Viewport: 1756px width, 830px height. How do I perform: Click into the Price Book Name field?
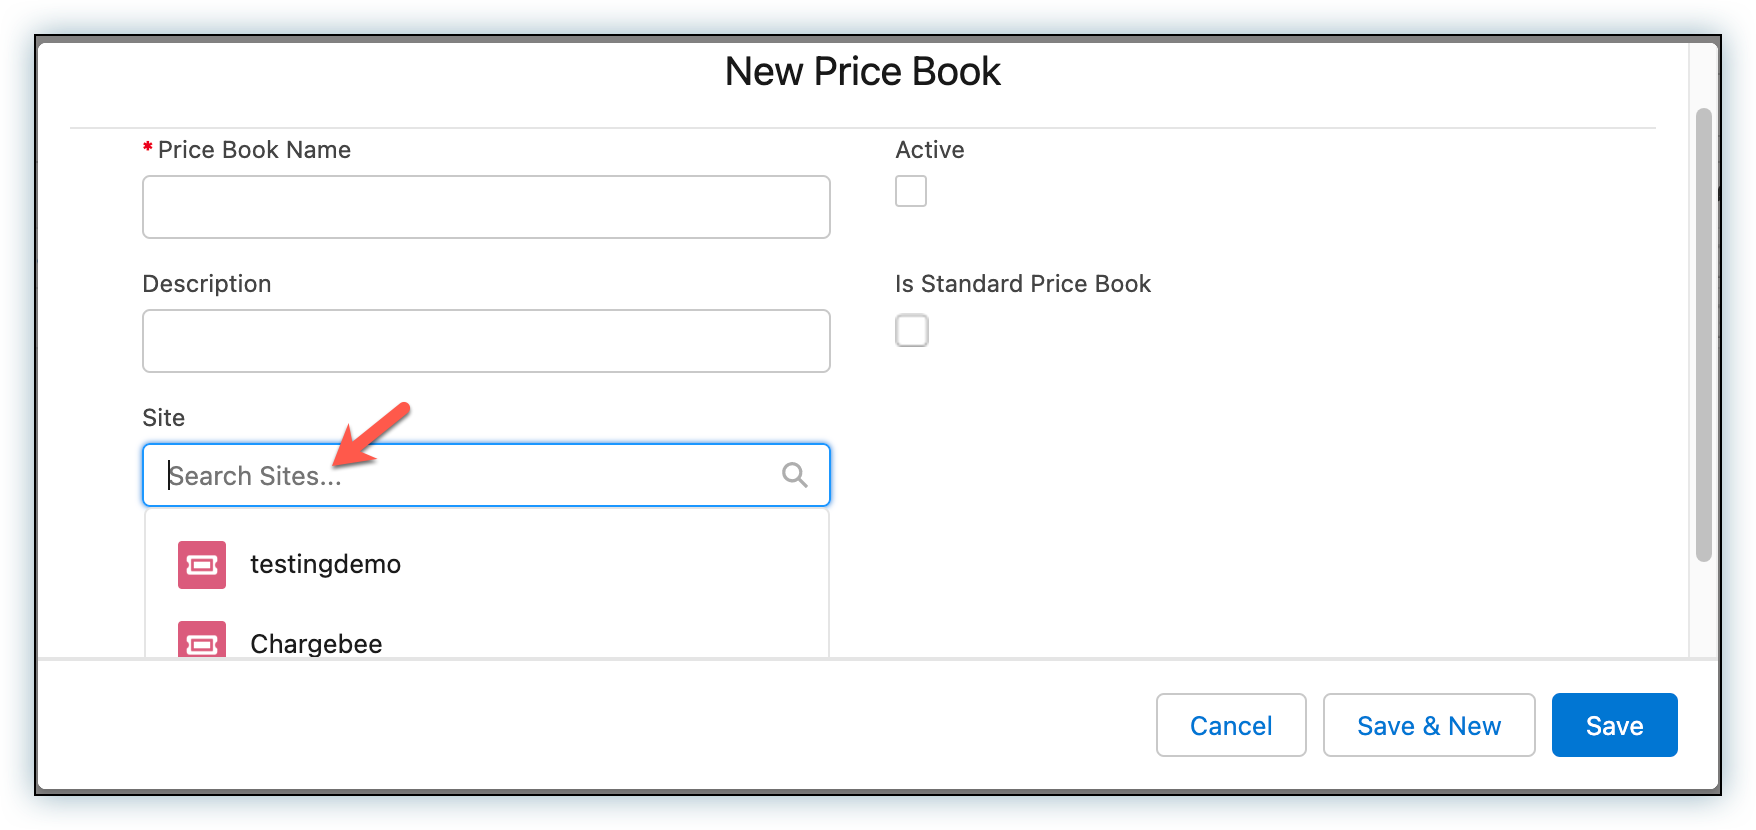(486, 207)
